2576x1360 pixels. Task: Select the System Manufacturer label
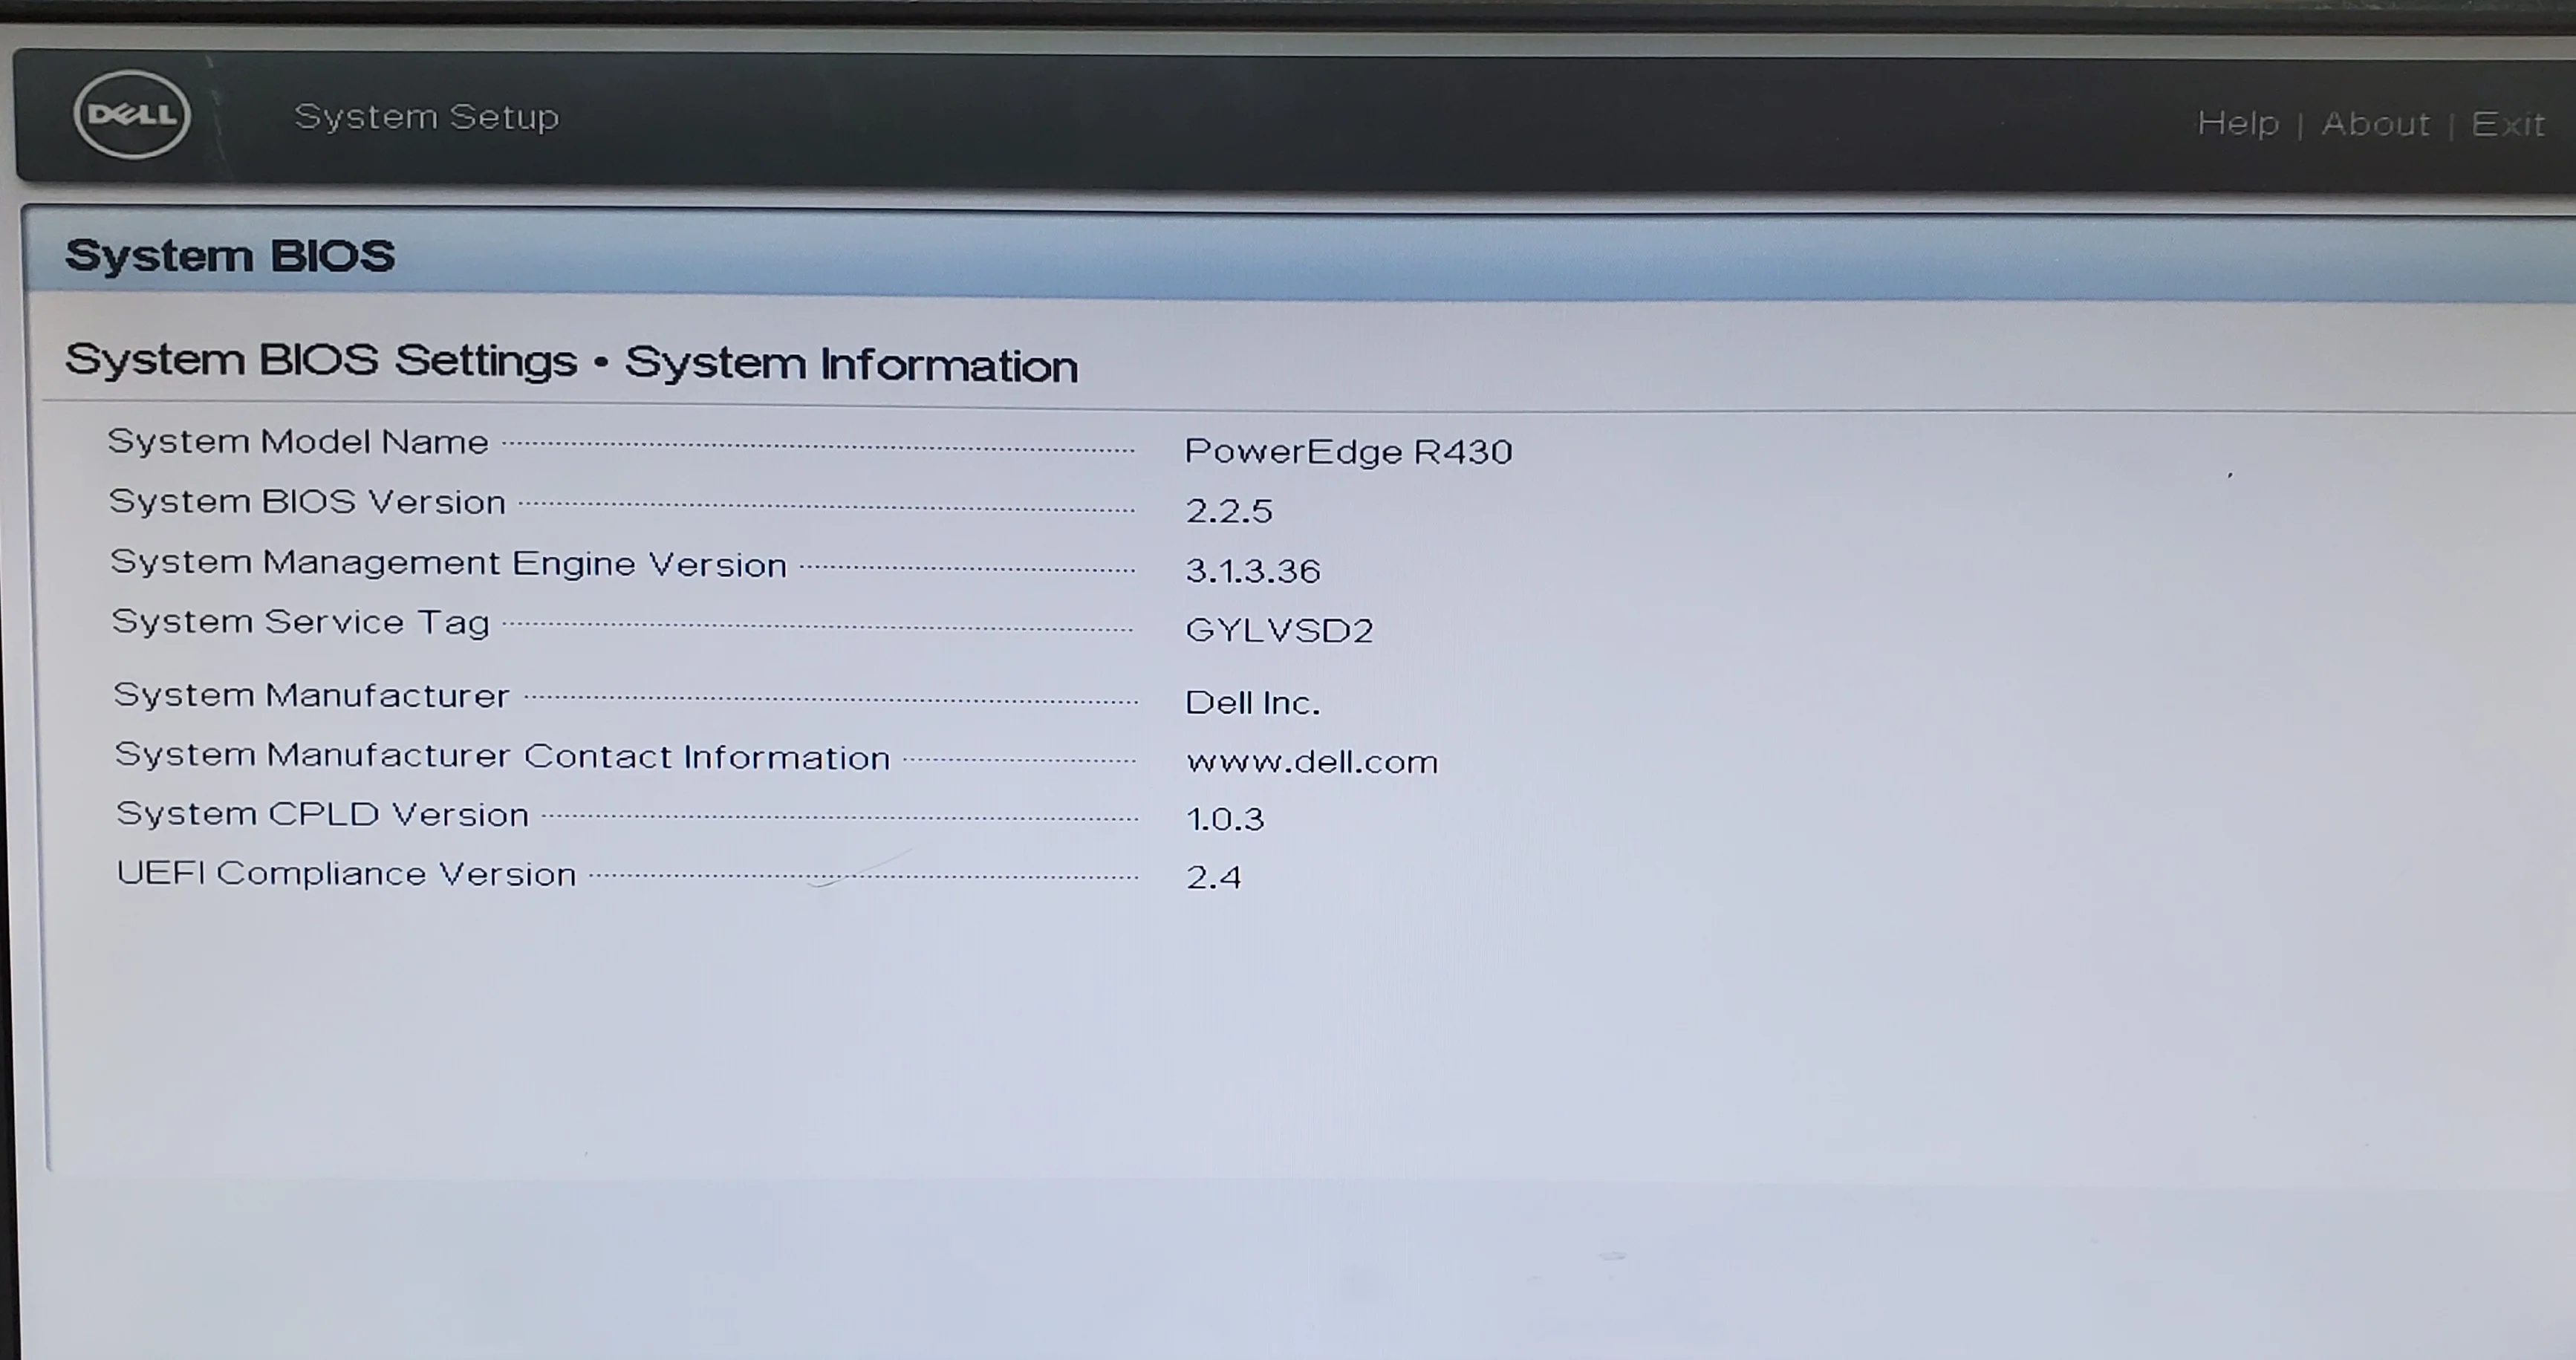(x=312, y=695)
